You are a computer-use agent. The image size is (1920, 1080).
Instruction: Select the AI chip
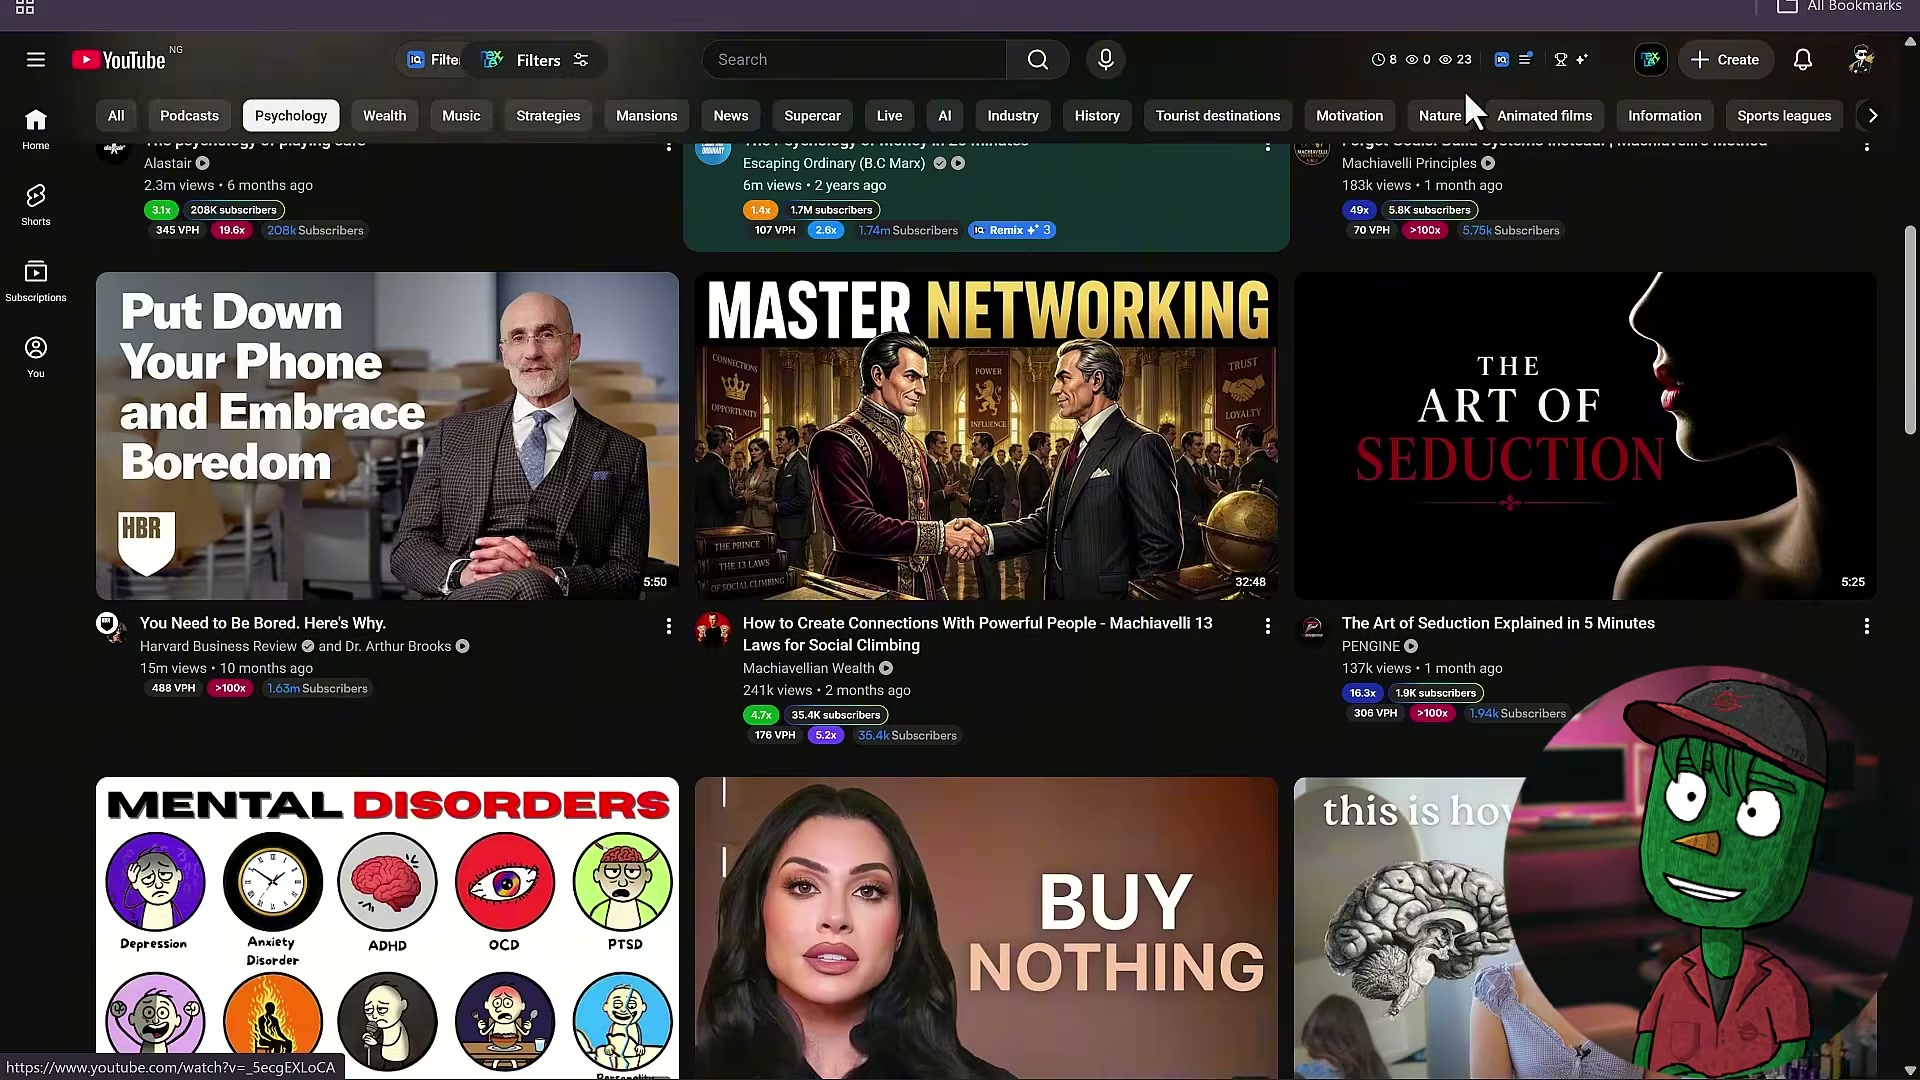click(945, 116)
